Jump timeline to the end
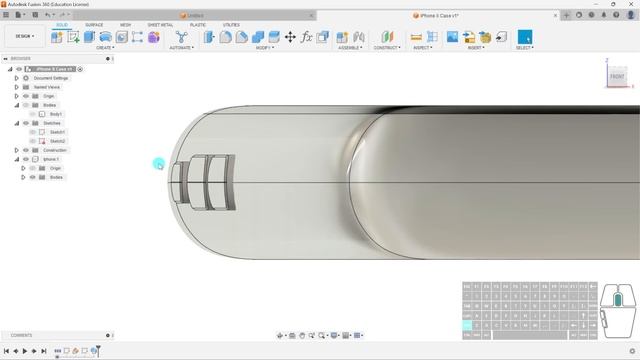This screenshot has width=640, height=360. pos(44,351)
